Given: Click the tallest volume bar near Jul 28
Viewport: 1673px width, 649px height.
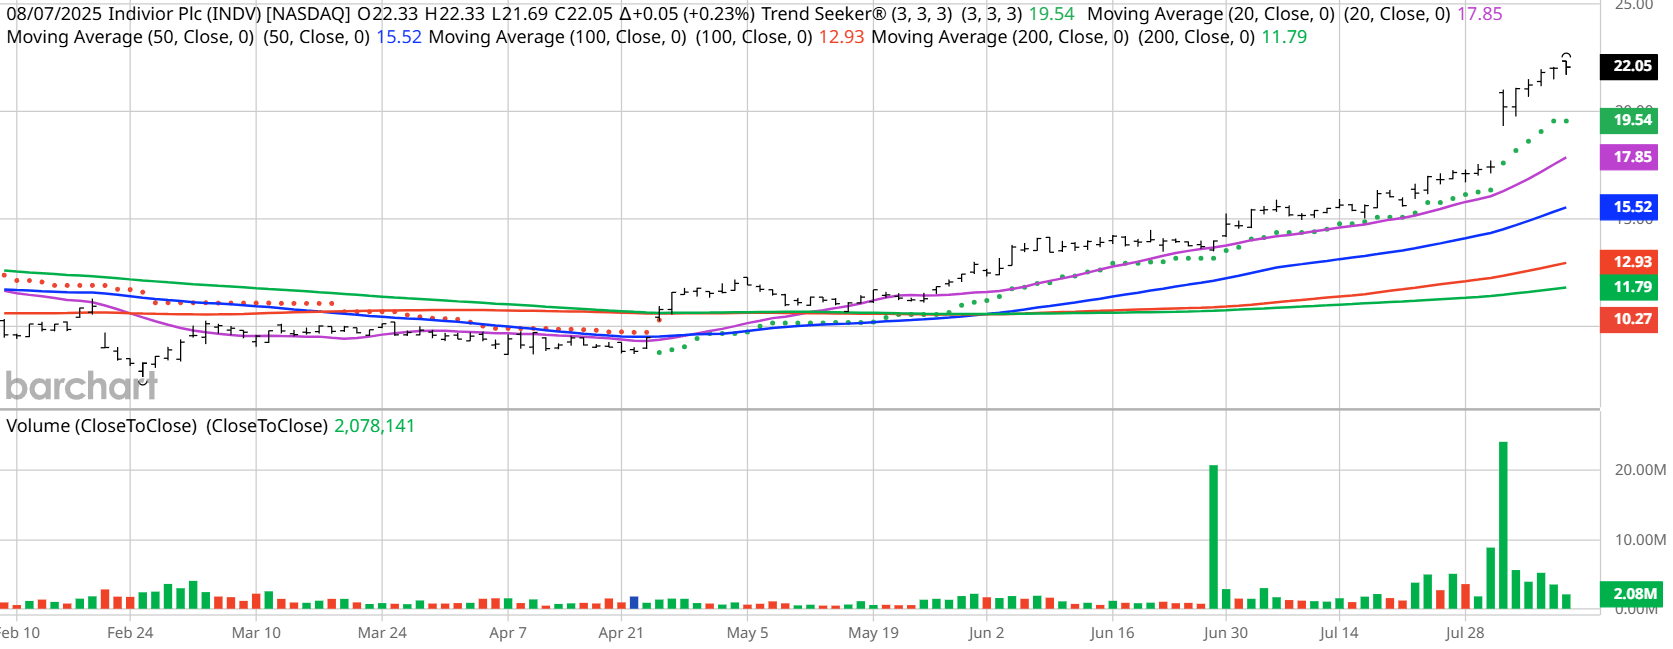Looking at the screenshot, I should 1503,525.
